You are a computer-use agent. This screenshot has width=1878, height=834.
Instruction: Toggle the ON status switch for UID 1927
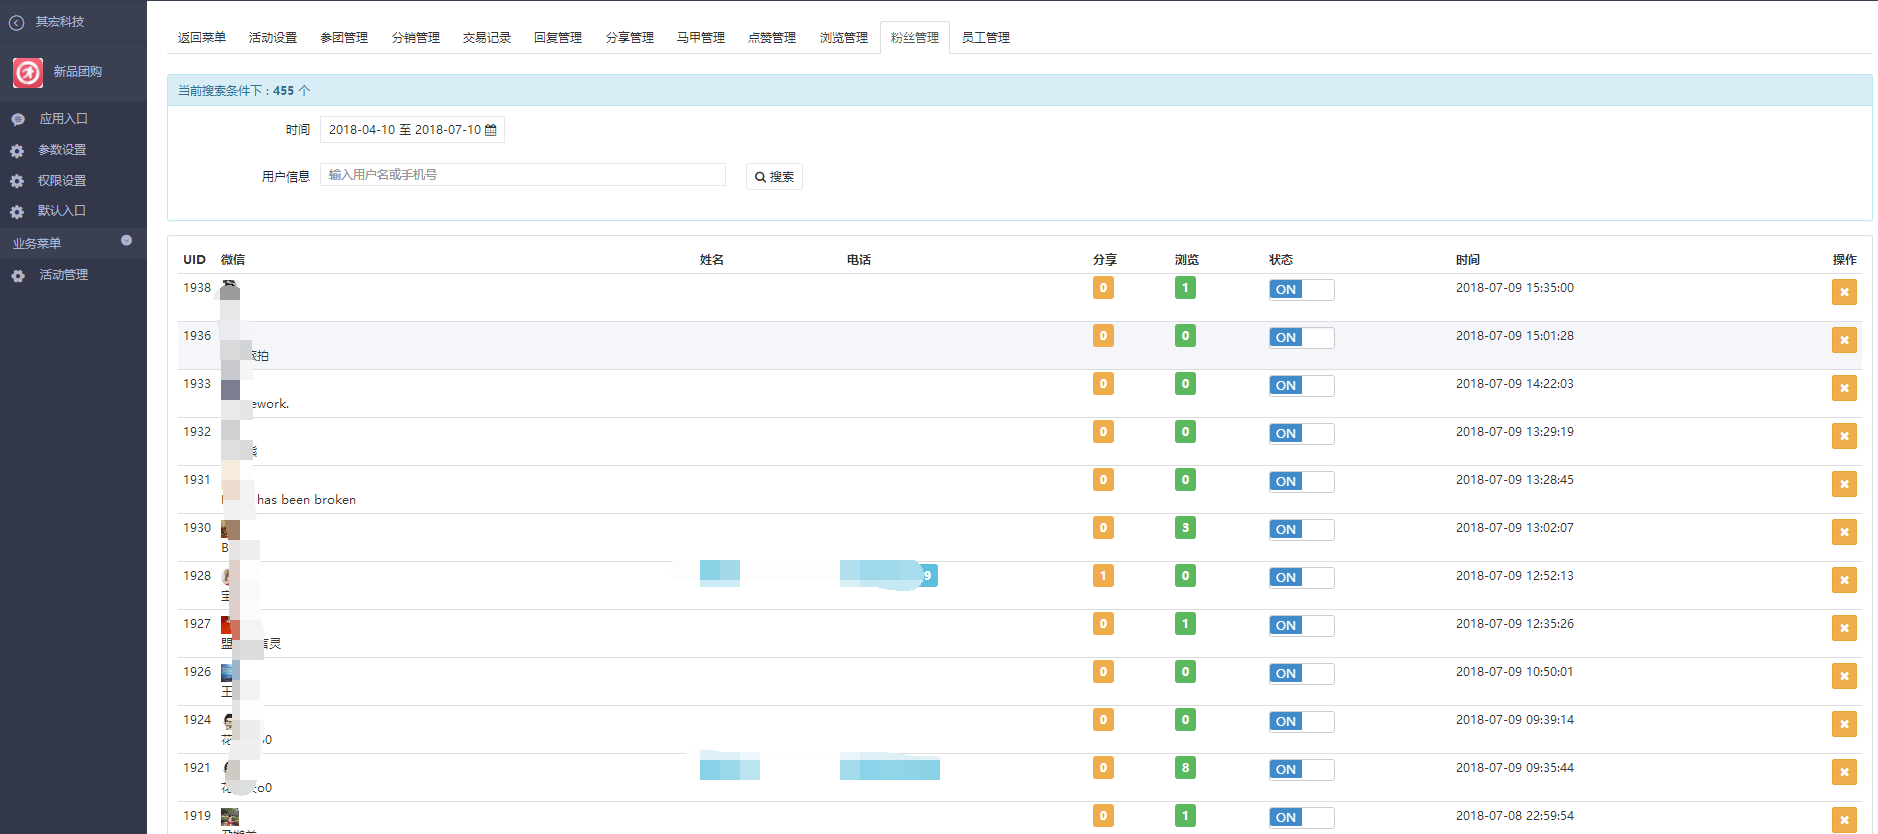[1301, 626]
